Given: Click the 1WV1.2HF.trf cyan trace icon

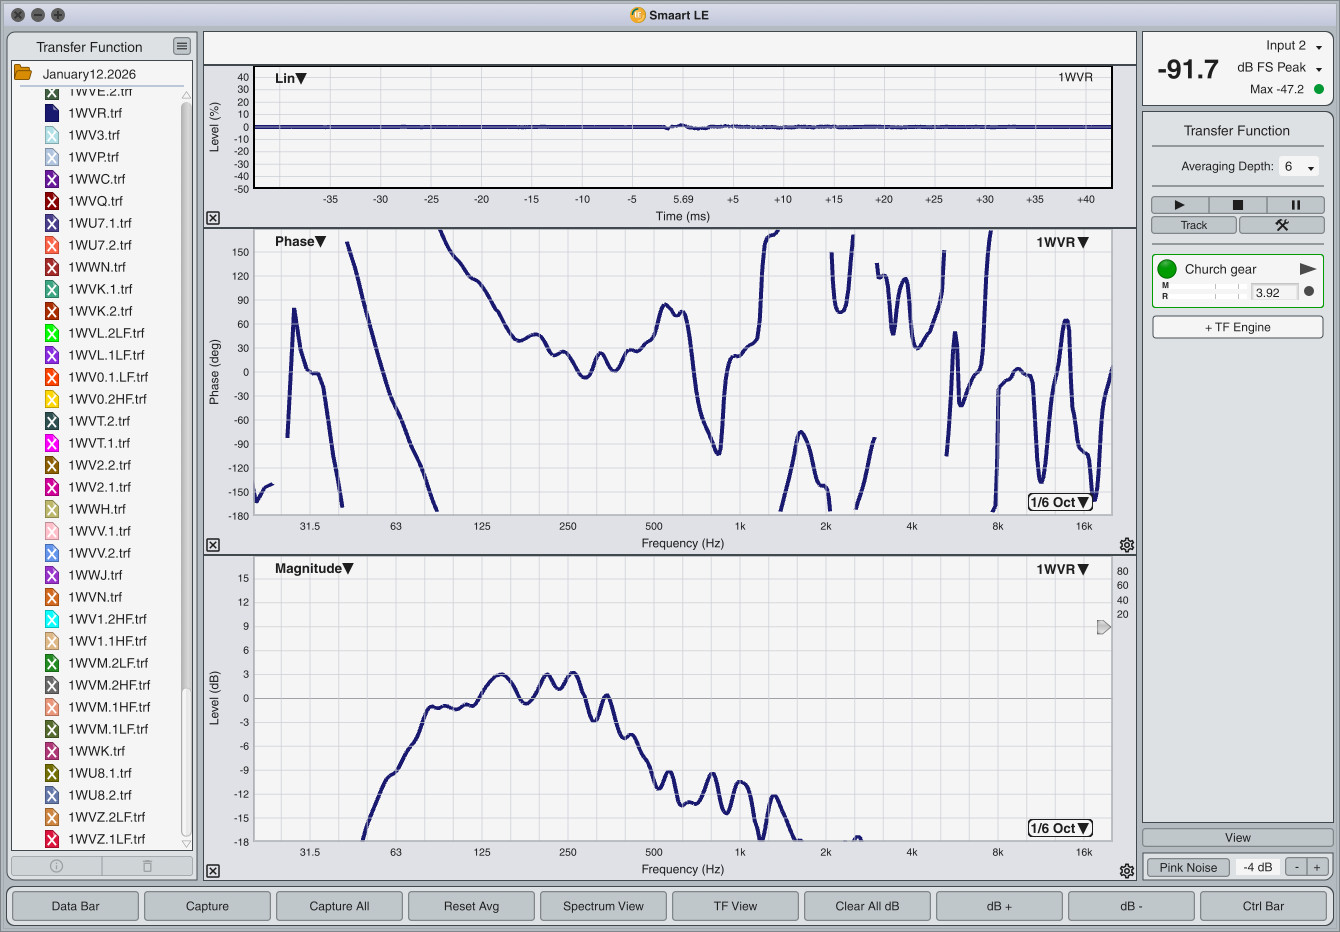Looking at the screenshot, I should point(52,619).
